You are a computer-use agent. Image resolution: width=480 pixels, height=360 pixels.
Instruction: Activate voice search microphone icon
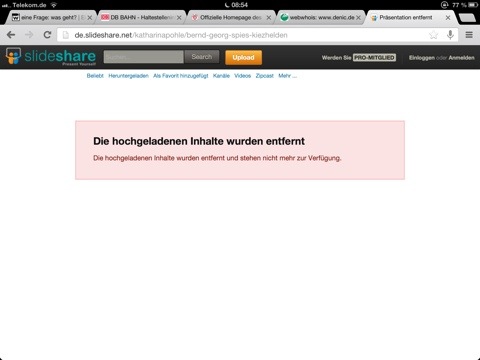[450, 35]
